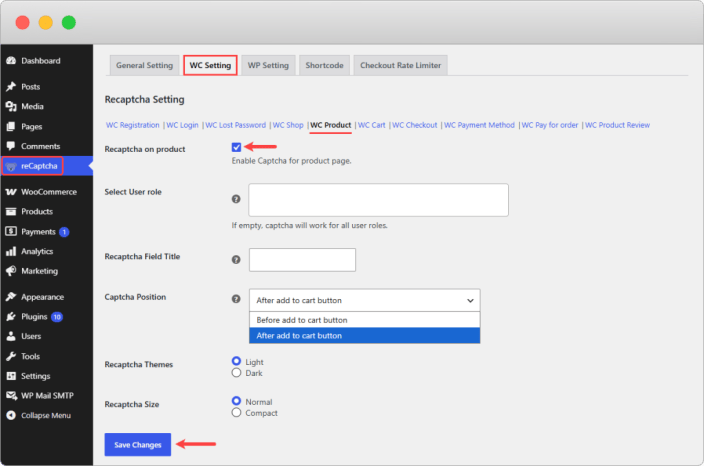The height and width of the screenshot is (466, 704).
Task: Click the WP Mail SMTP envelope icon
Action: 12,396
